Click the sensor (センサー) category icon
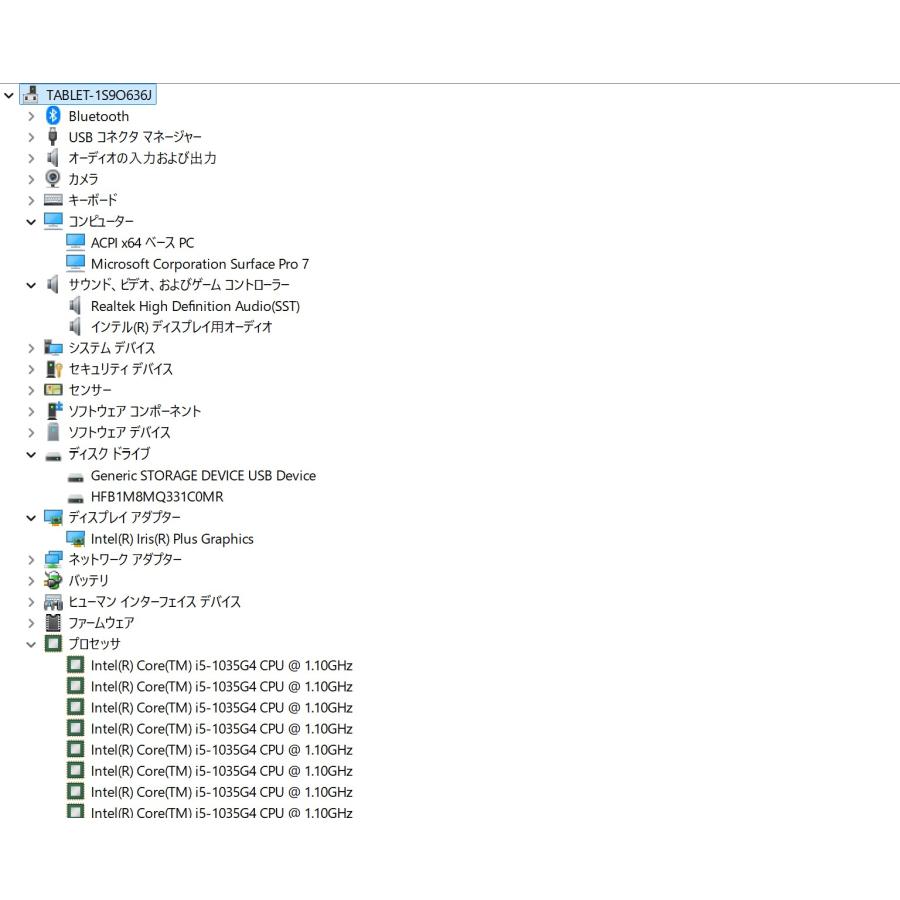 (53, 390)
